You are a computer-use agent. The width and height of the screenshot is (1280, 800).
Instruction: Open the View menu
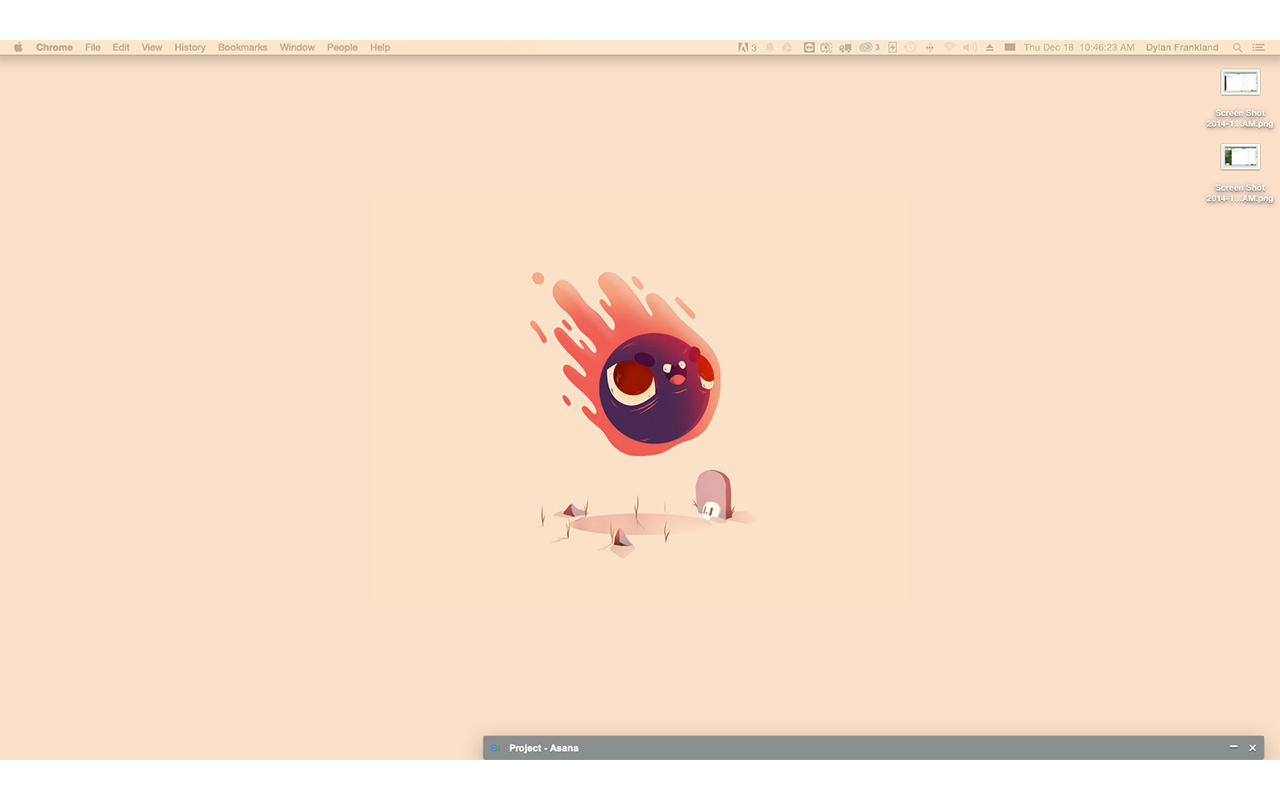pos(152,47)
